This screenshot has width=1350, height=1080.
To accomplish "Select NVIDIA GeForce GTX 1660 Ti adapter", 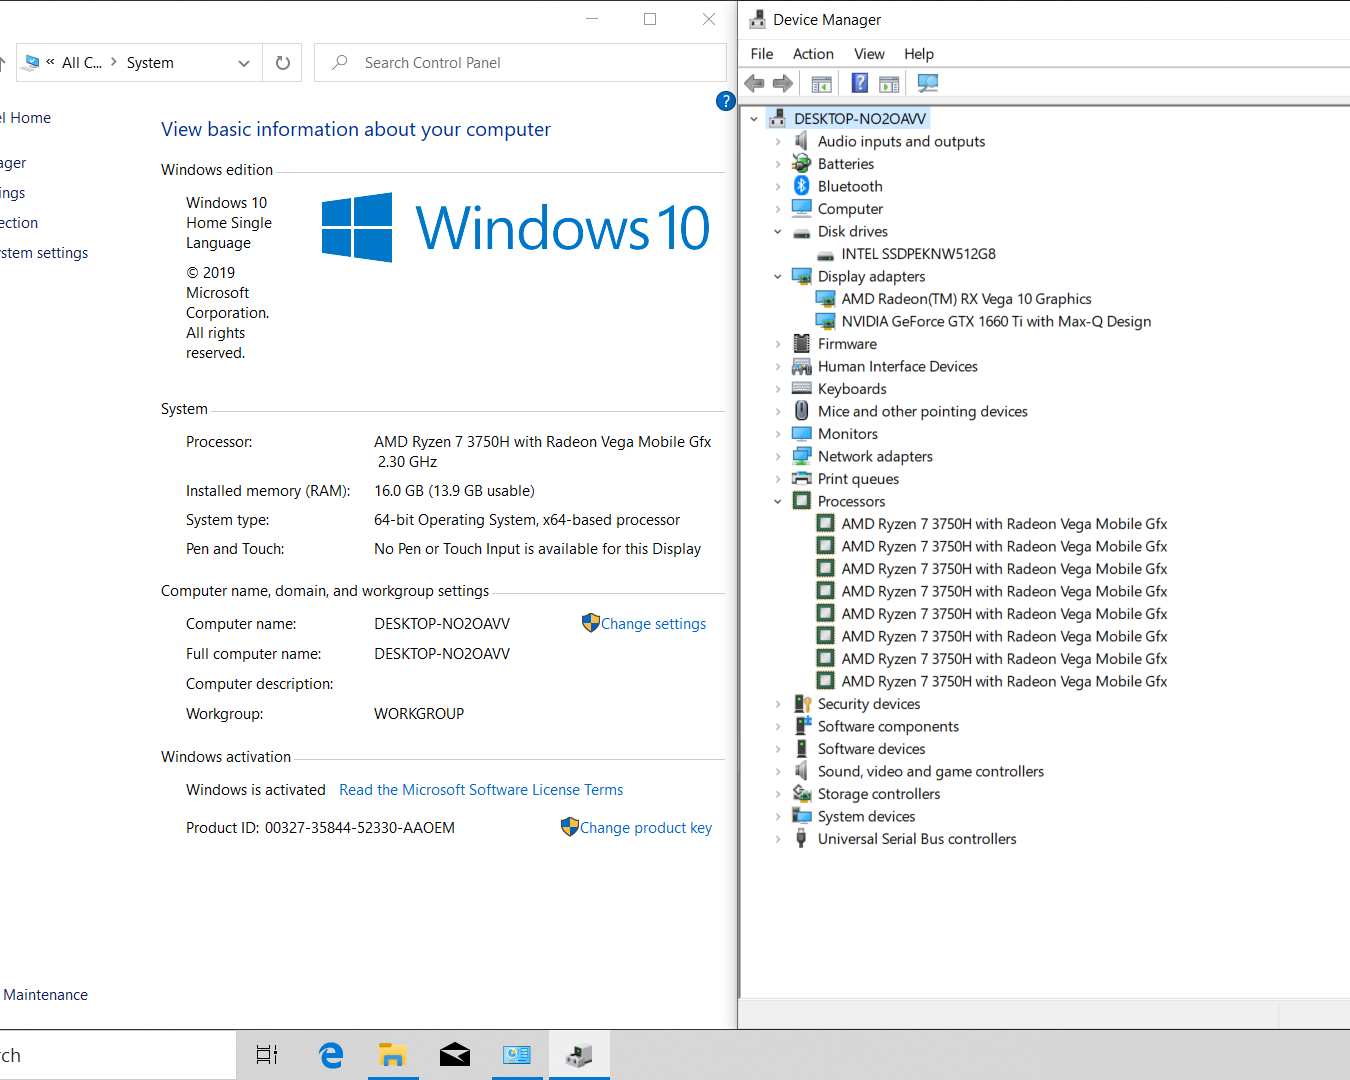I will pos(996,321).
